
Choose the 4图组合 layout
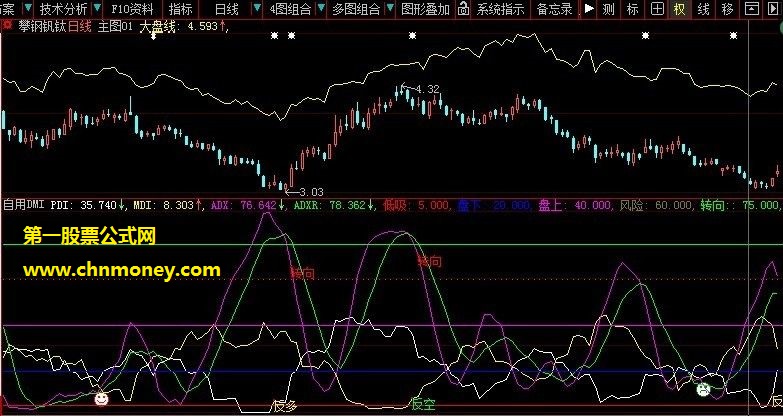tap(290, 8)
